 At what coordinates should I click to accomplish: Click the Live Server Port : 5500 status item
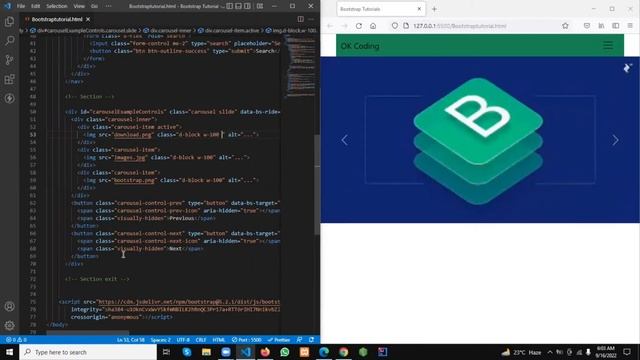point(247,340)
